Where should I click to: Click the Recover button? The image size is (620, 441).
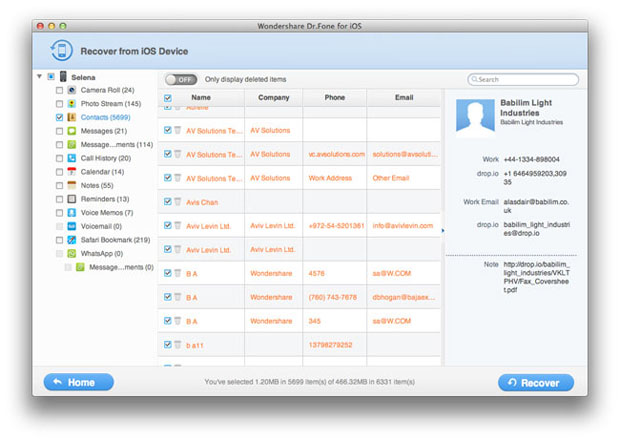click(536, 382)
